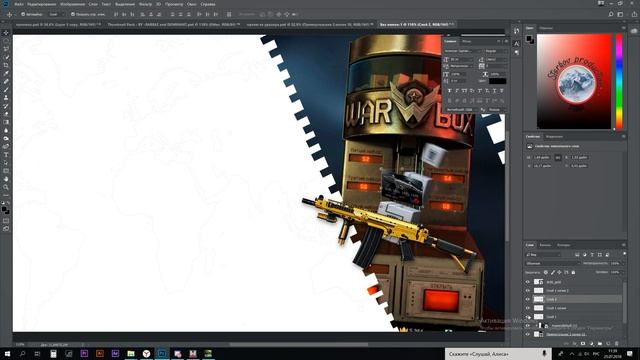Select the Hand tool
The image size is (640, 360).
click(6, 179)
